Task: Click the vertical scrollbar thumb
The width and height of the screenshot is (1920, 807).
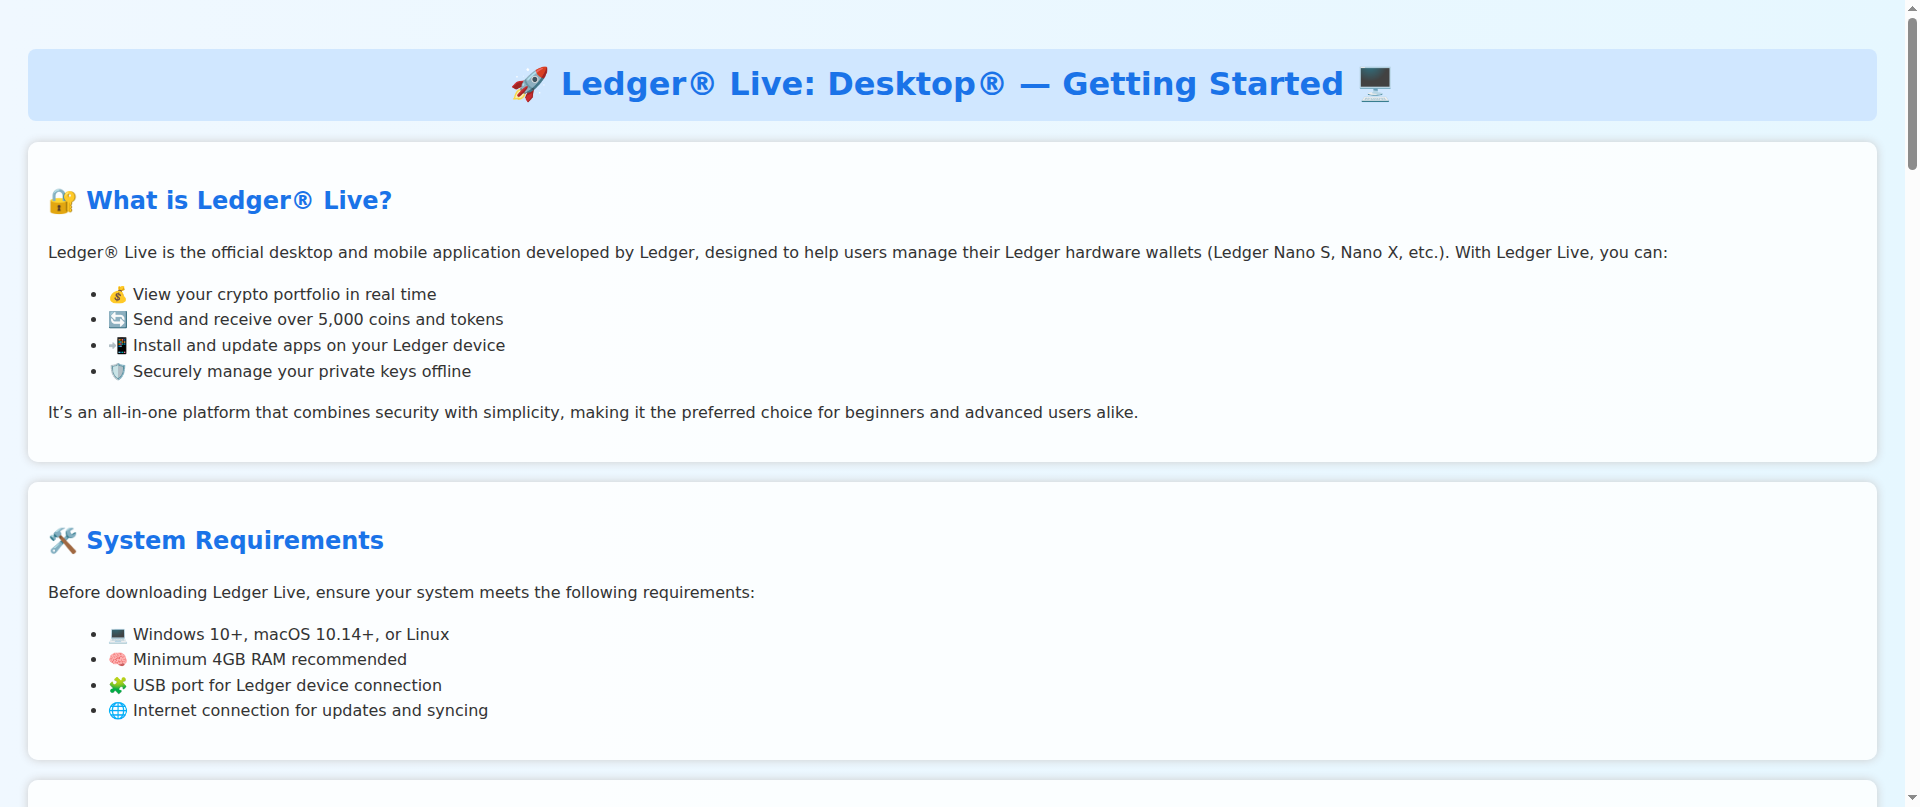Action: click(1912, 93)
